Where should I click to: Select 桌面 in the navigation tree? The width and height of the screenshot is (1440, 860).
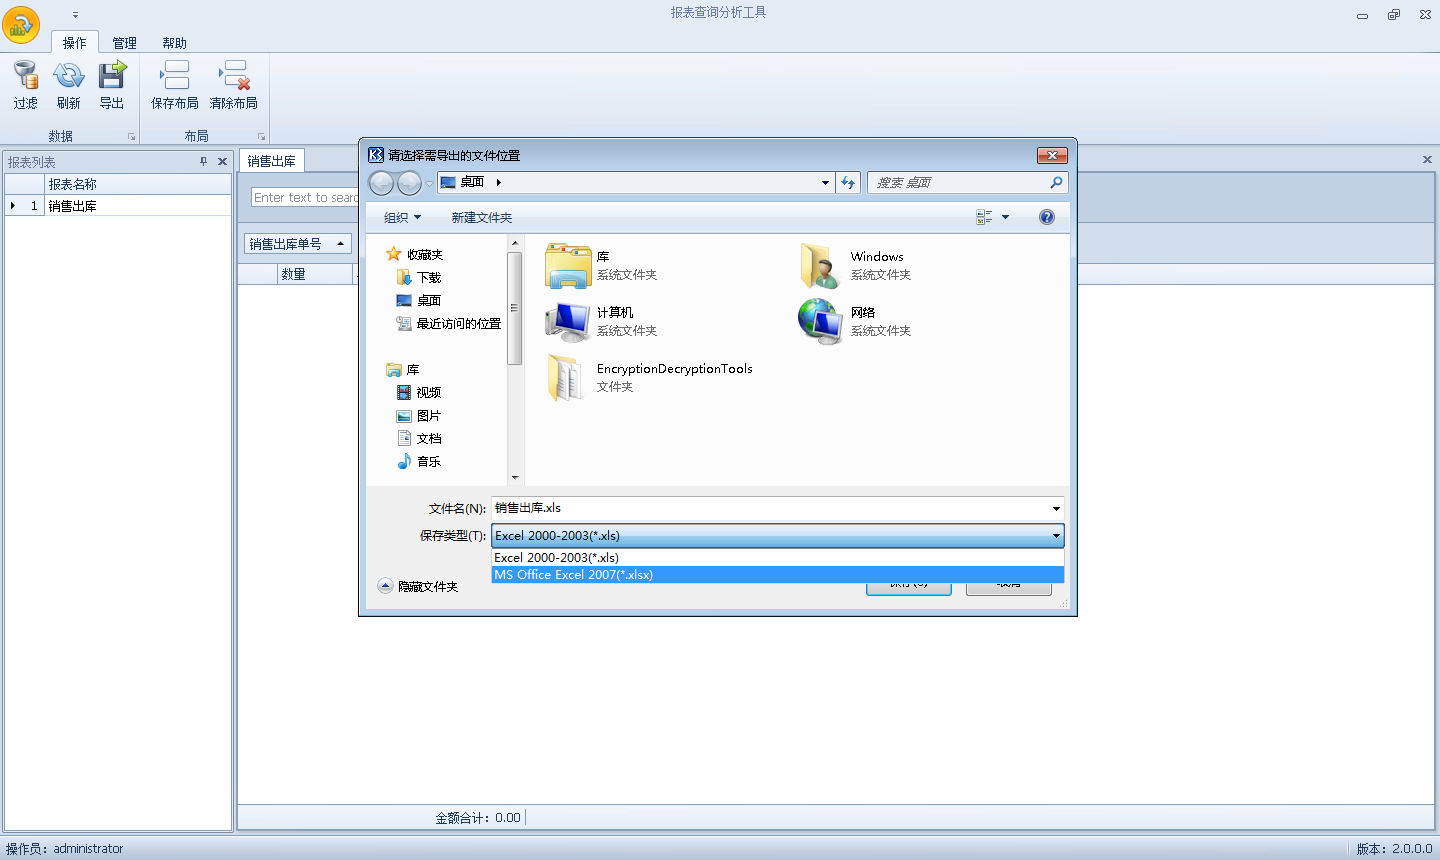coord(429,300)
